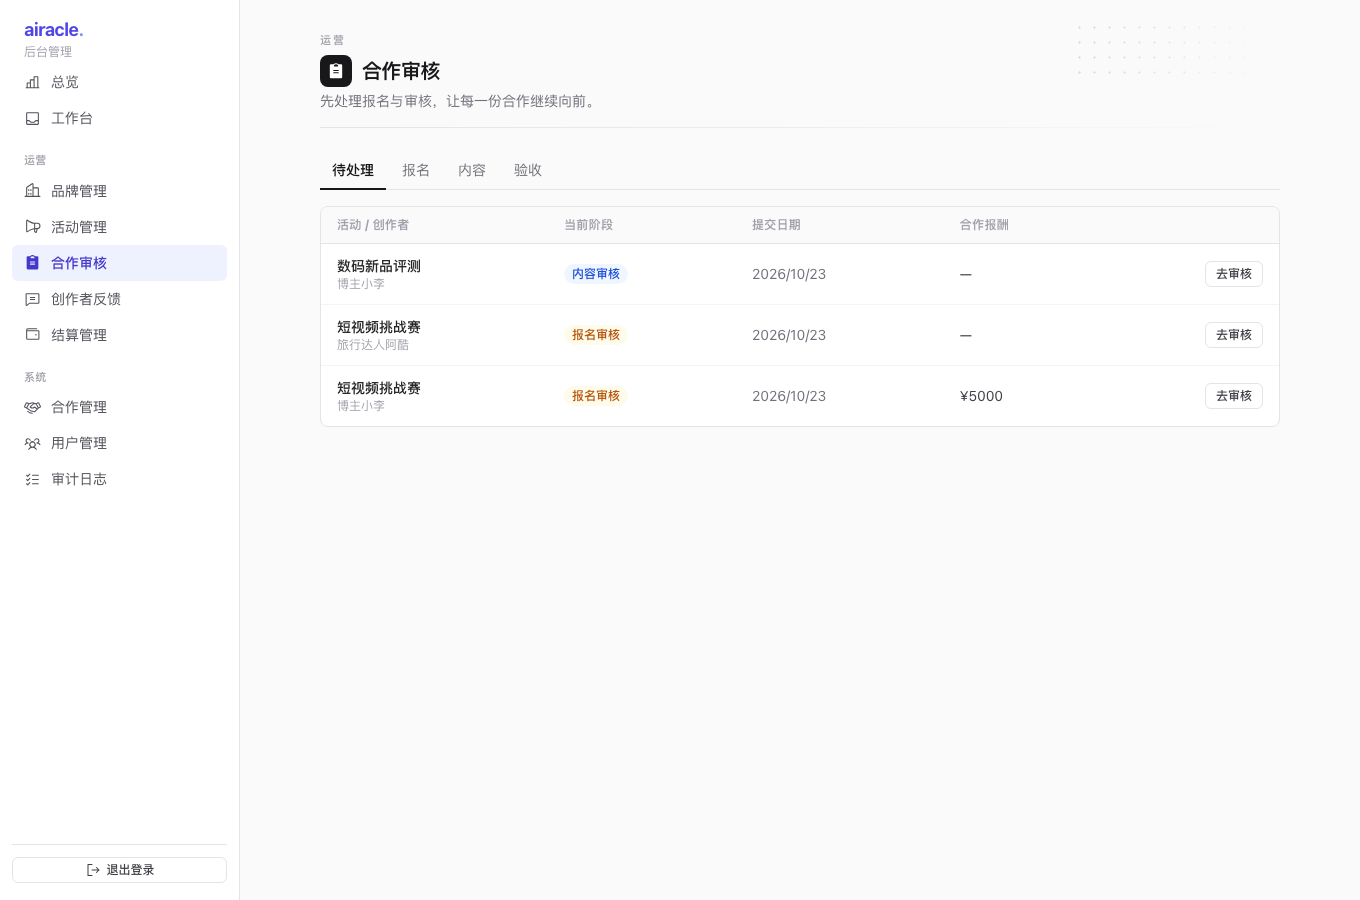Click the 工作台 inbox icon
1360x900 pixels.
[32, 118]
